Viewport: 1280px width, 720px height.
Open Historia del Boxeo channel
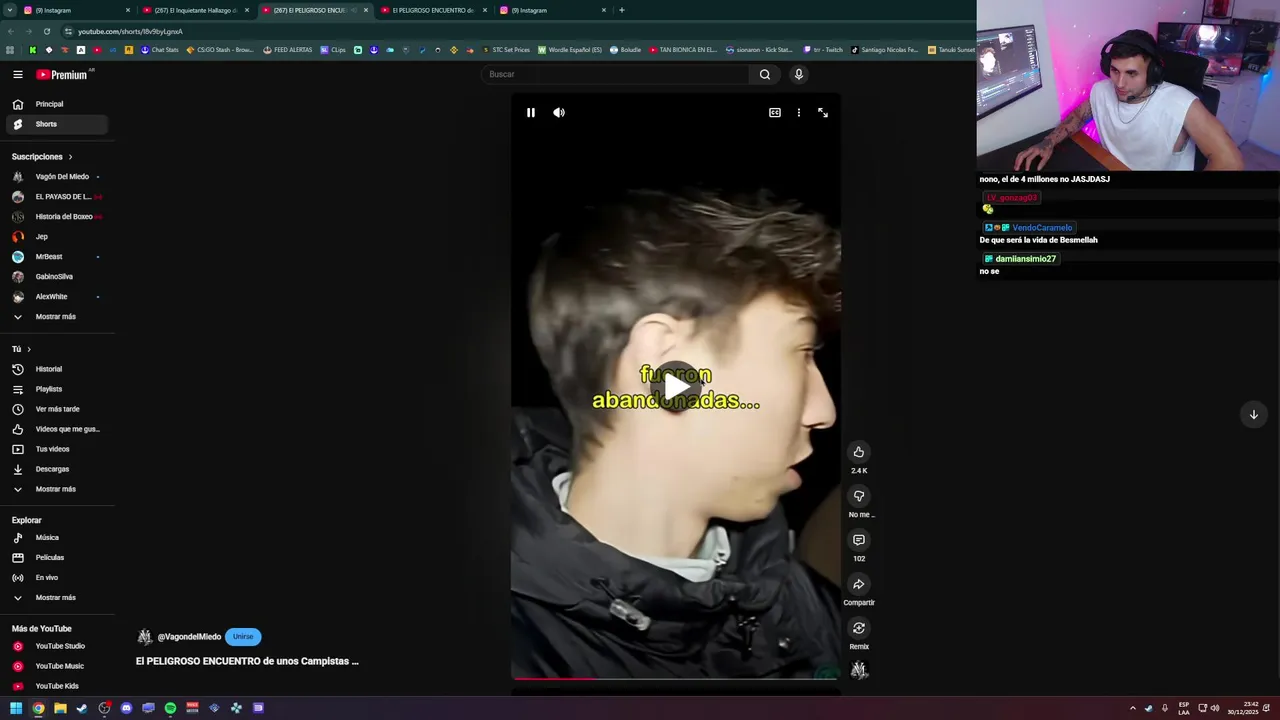pos(57,217)
